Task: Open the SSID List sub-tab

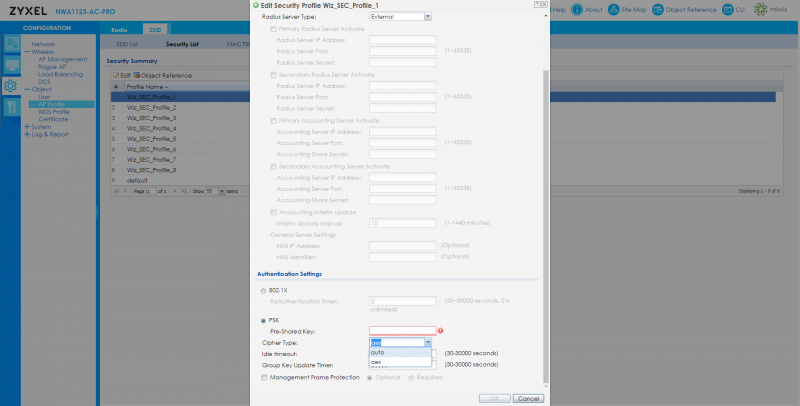Action: [x=127, y=44]
